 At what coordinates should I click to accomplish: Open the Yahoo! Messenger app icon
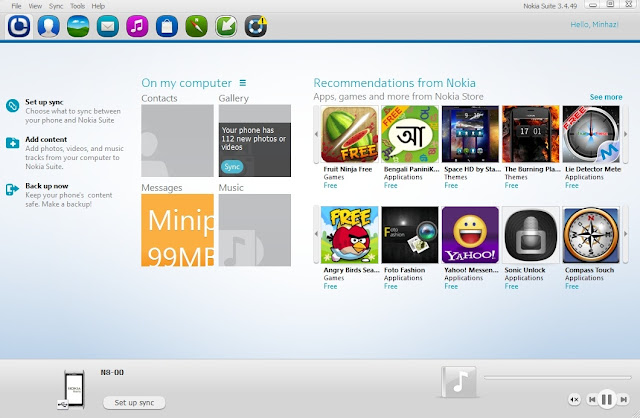point(470,235)
